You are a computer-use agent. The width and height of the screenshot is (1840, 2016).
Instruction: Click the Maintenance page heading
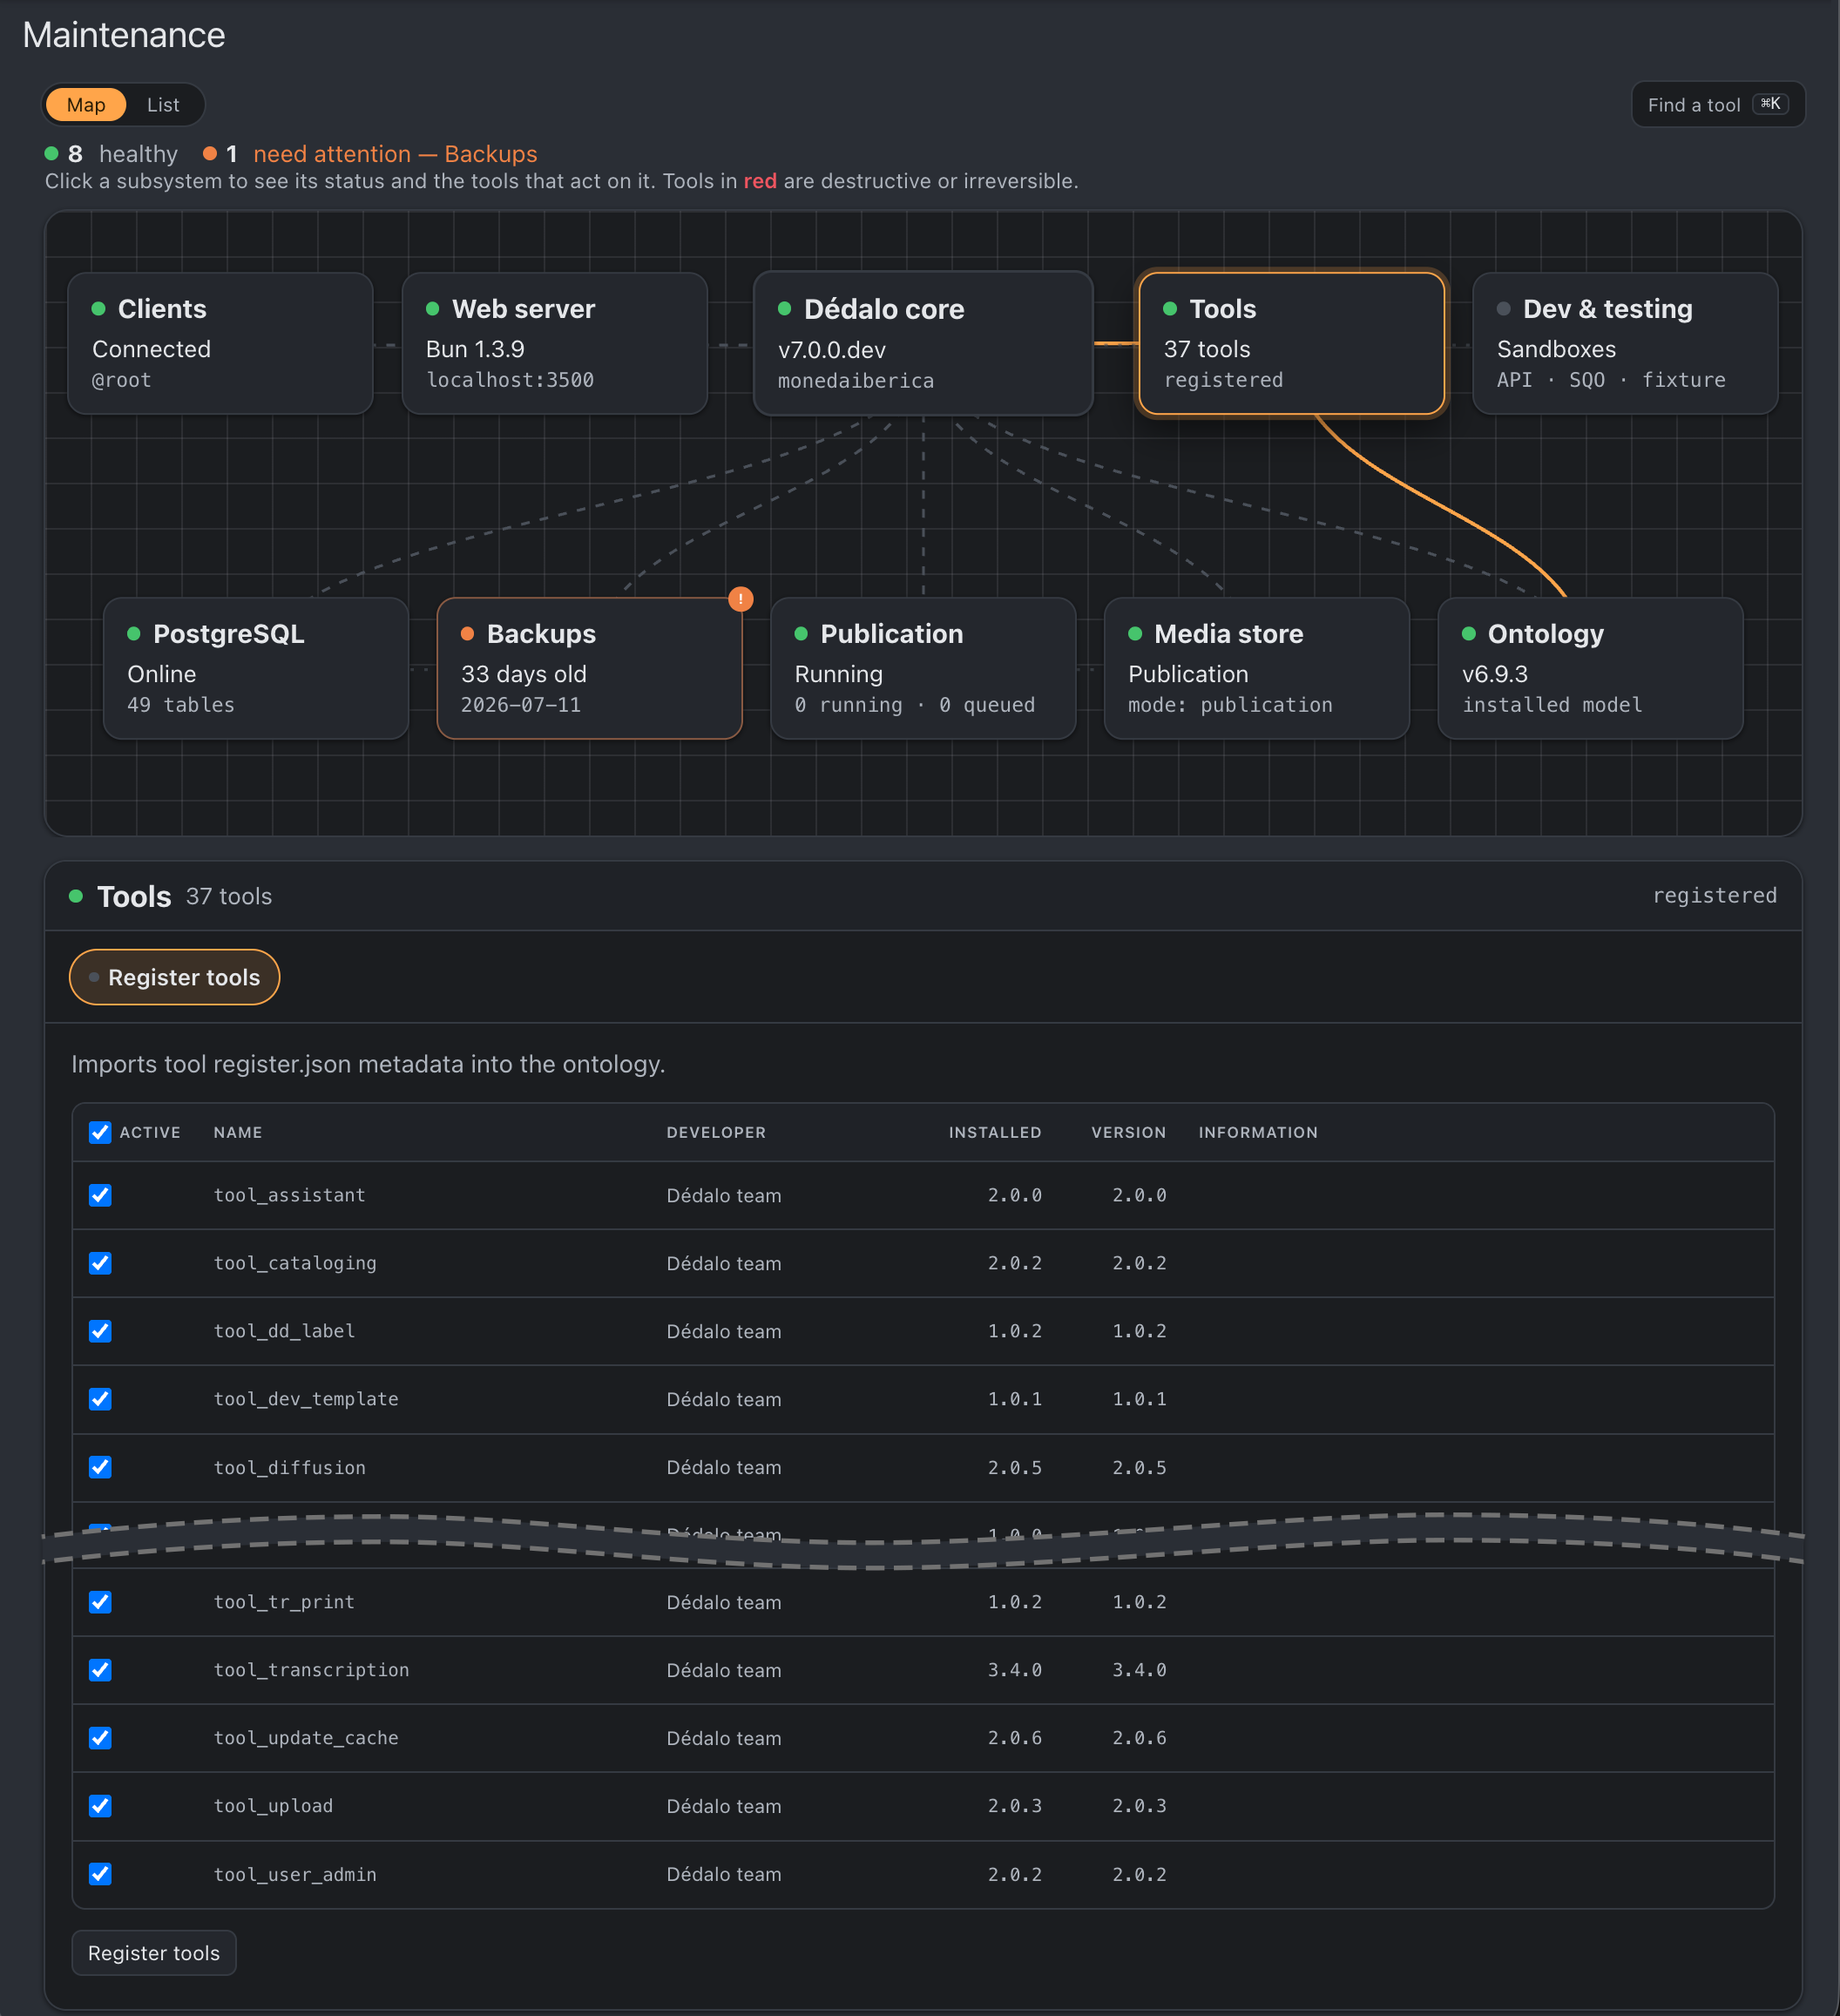[124, 35]
